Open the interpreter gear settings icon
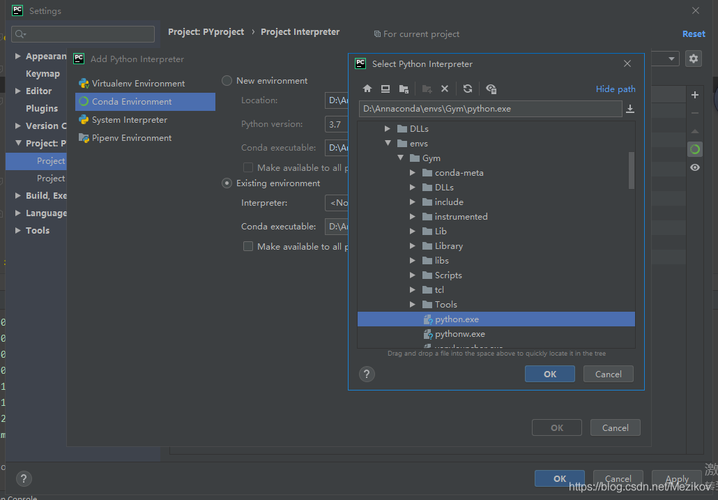Viewport: 718px width, 500px height. pos(693,59)
